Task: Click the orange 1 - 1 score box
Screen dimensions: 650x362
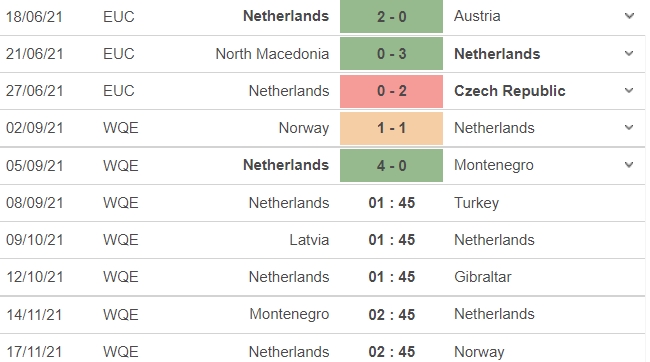Action: (391, 128)
